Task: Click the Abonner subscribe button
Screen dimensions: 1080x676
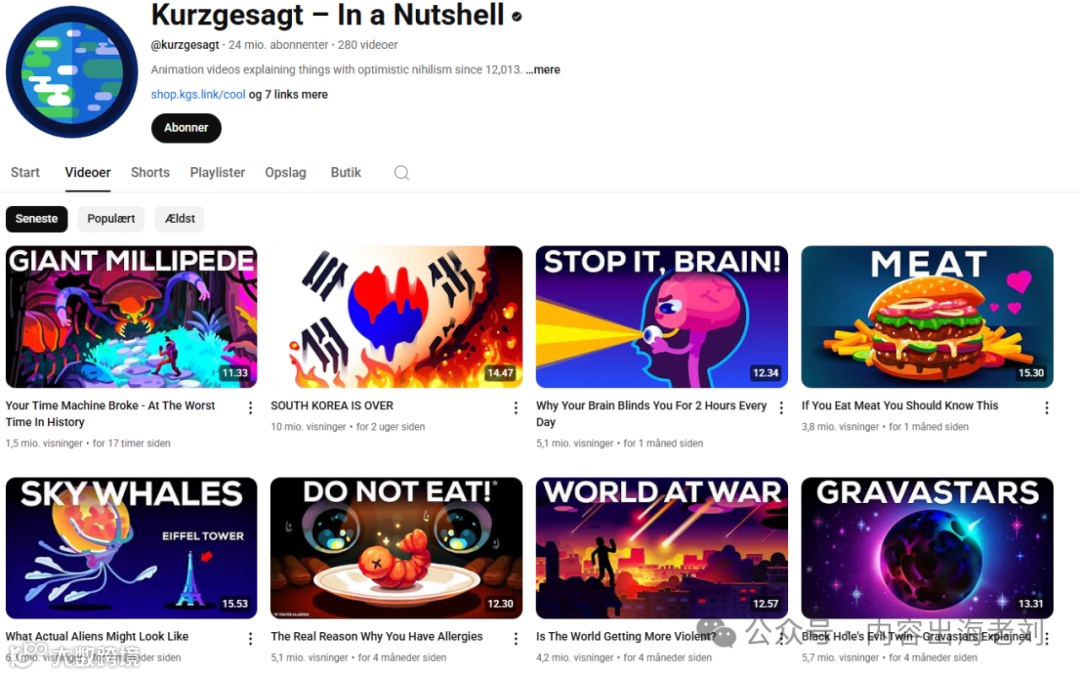Action: [x=186, y=128]
